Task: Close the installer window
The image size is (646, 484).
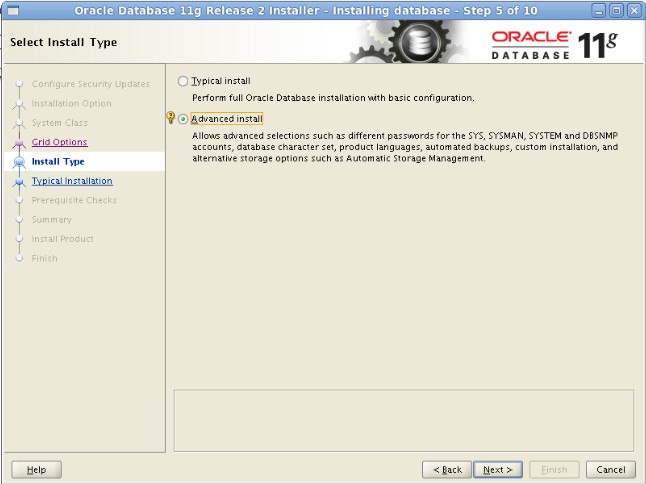Action: (x=634, y=11)
